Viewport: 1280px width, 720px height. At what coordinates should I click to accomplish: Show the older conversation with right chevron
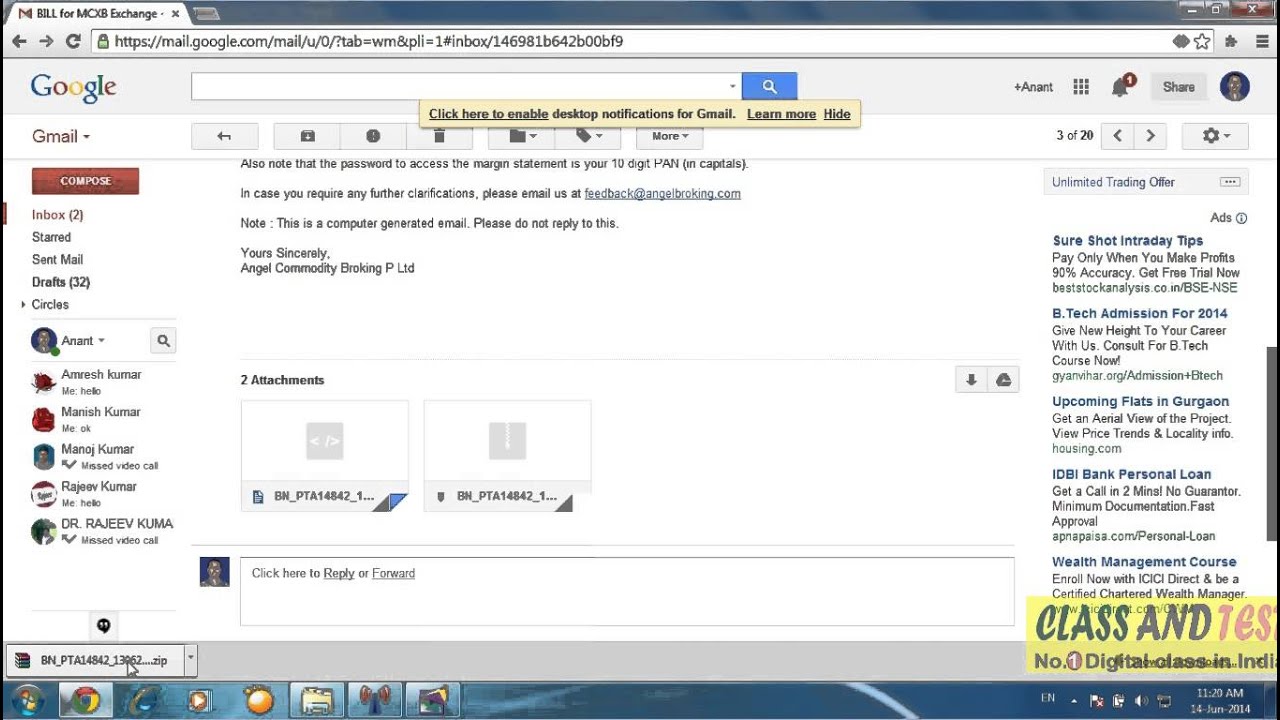(x=1150, y=136)
